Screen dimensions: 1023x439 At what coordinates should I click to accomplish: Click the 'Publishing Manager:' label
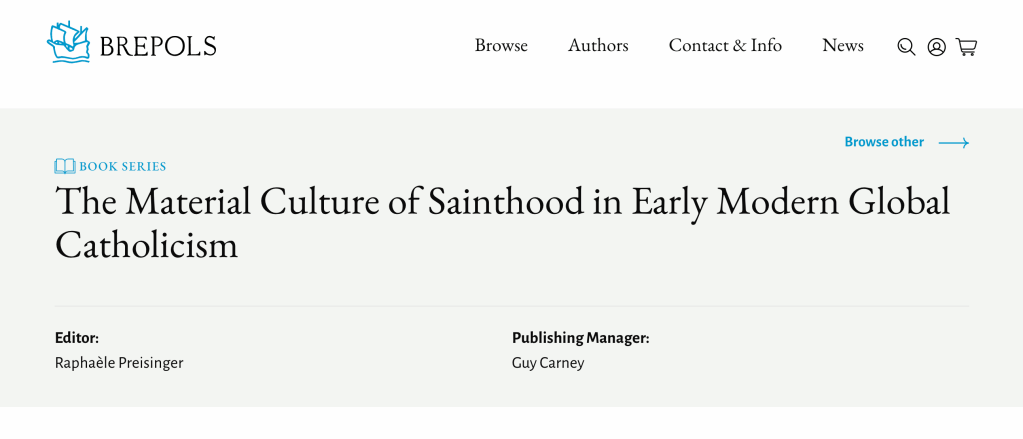pyautogui.click(x=580, y=338)
